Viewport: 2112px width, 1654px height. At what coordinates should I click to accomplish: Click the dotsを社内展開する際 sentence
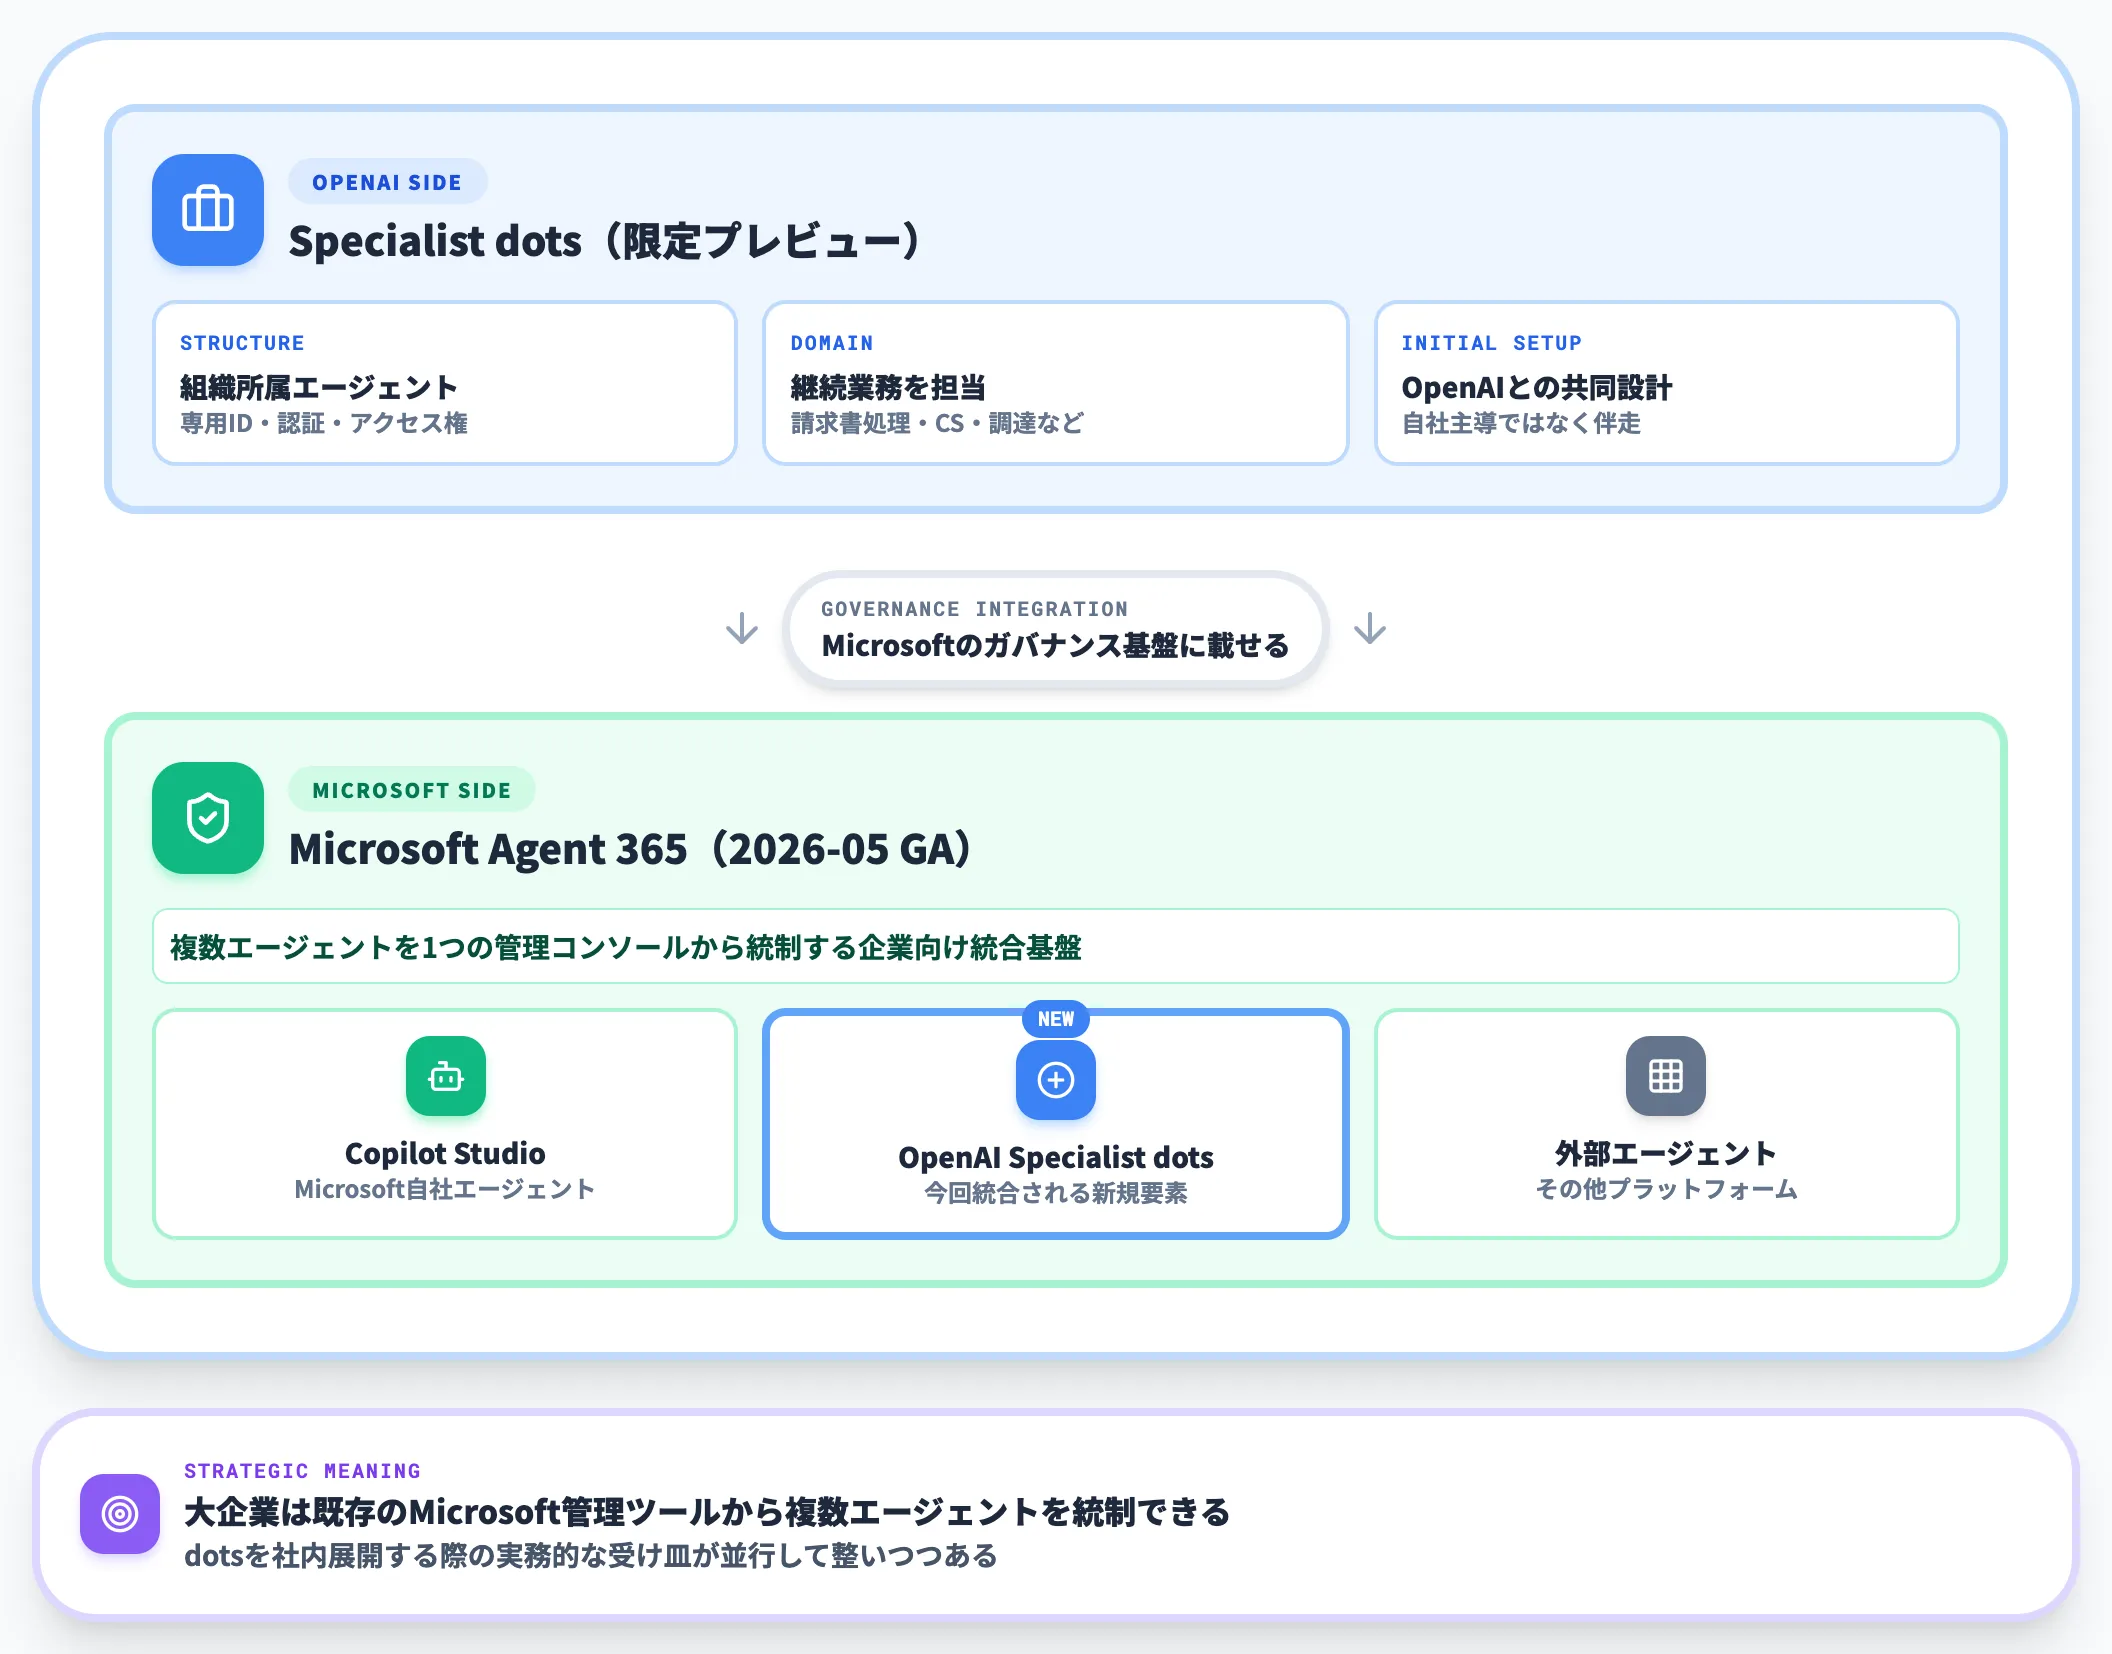(x=591, y=1556)
